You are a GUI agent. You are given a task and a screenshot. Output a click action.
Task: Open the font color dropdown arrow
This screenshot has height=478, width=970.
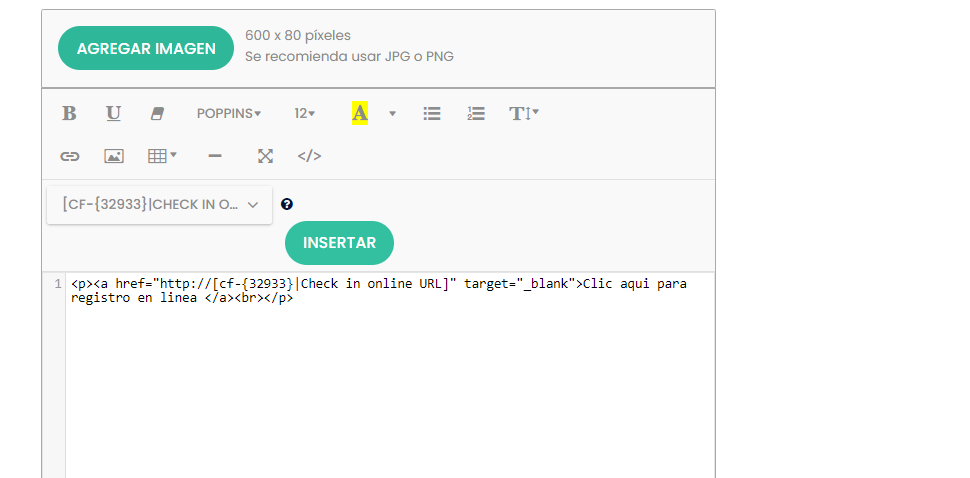392,114
